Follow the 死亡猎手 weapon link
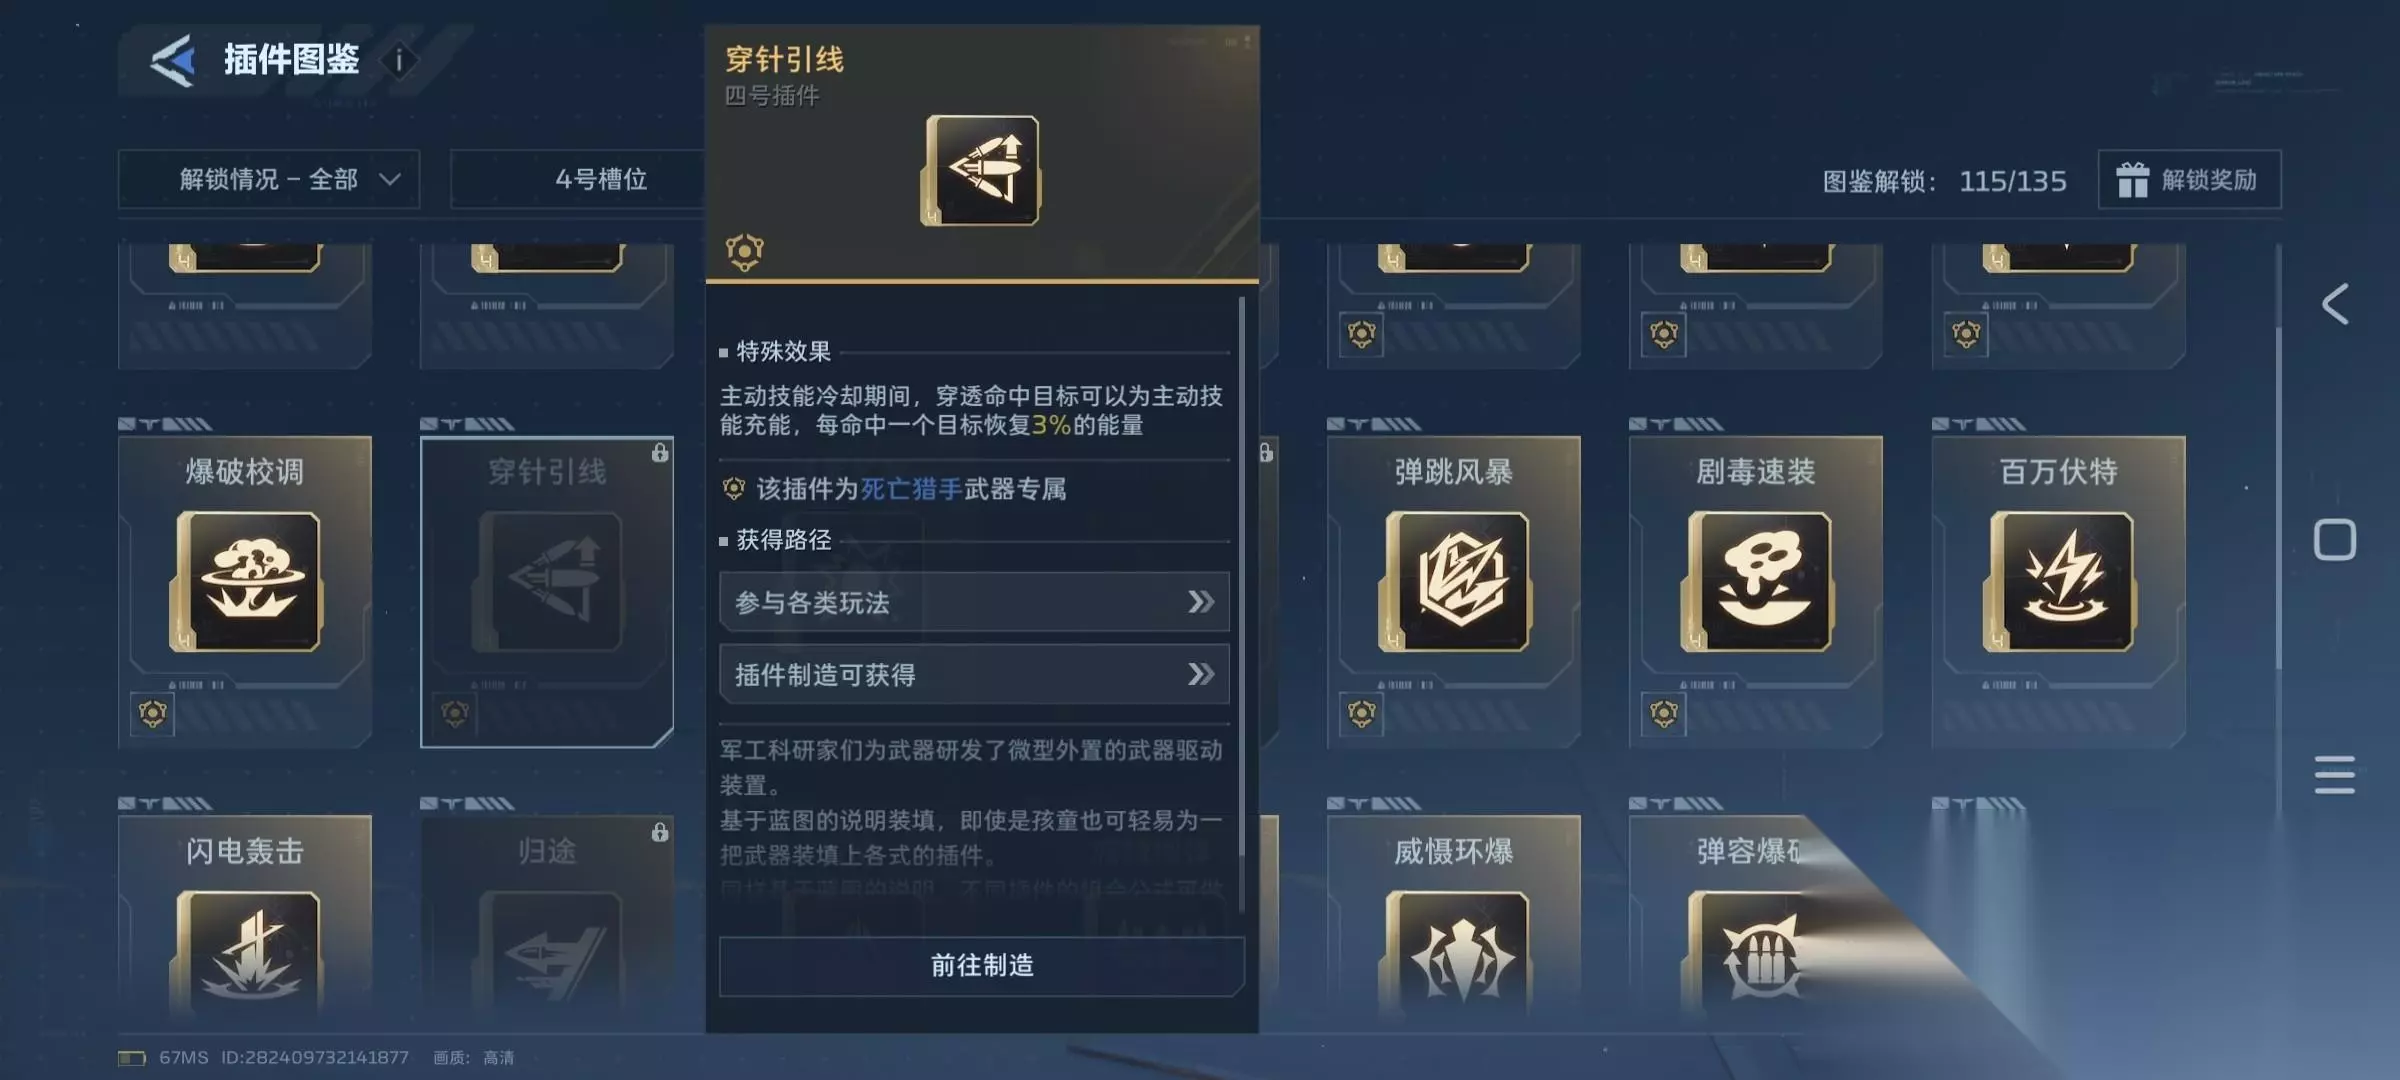This screenshot has height=1080, width=2400. tap(911, 489)
